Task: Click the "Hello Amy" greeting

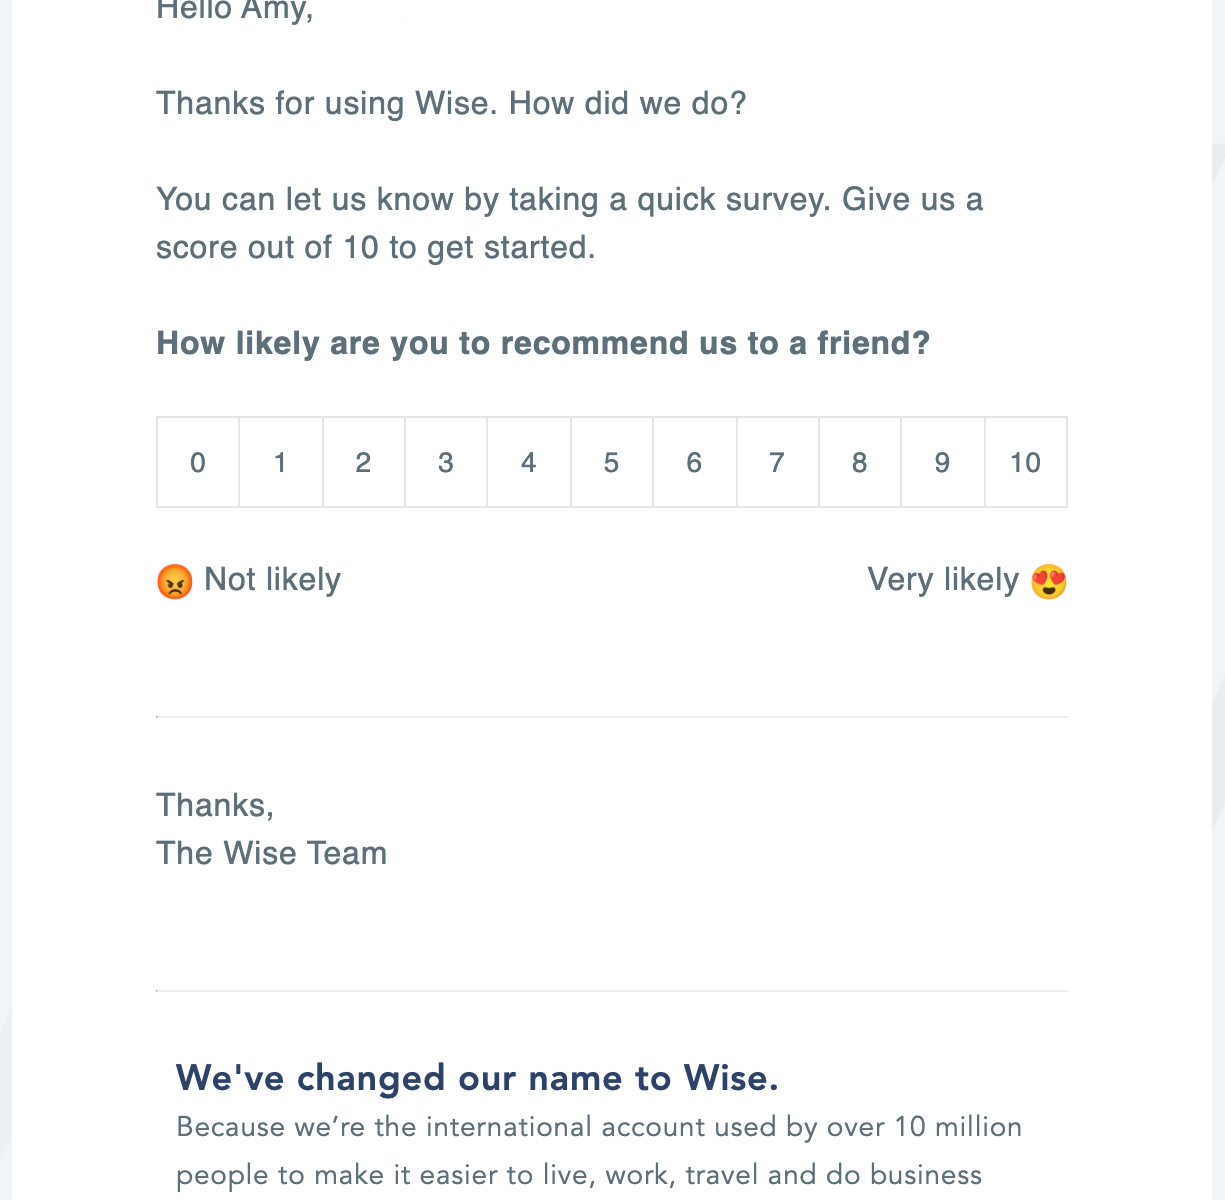Action: [235, 11]
